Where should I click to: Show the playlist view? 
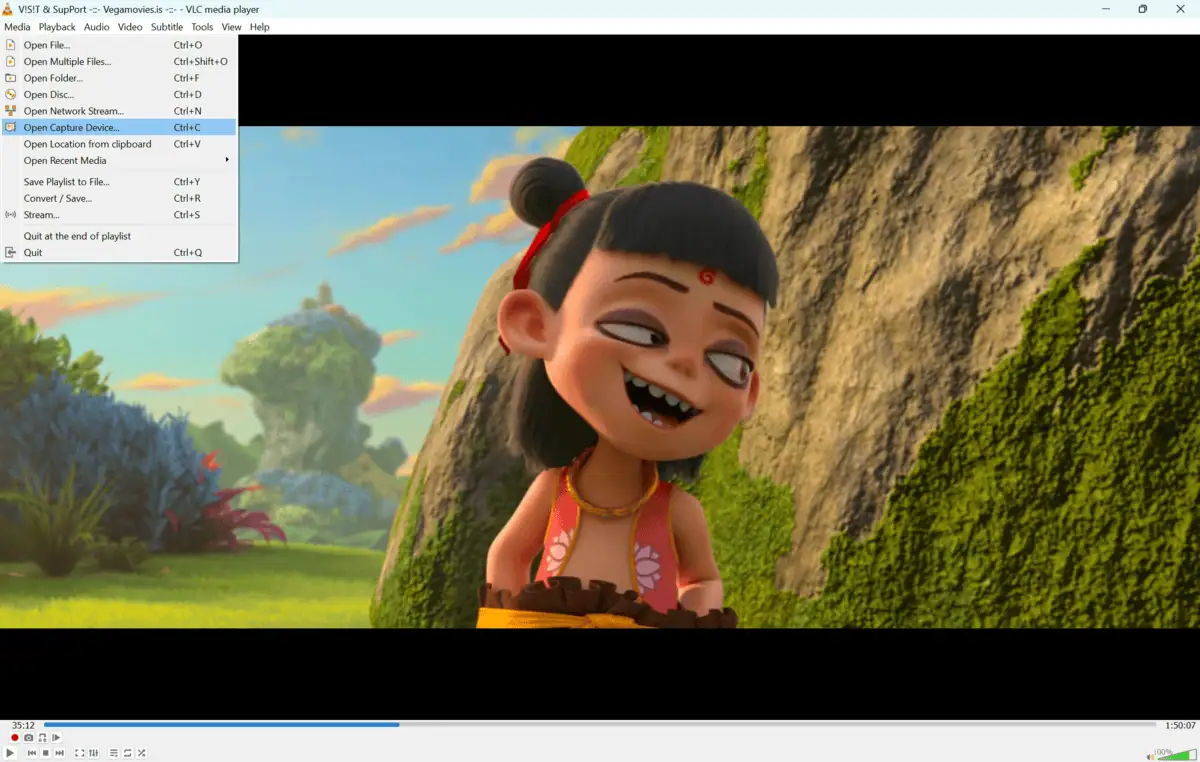tap(114, 753)
